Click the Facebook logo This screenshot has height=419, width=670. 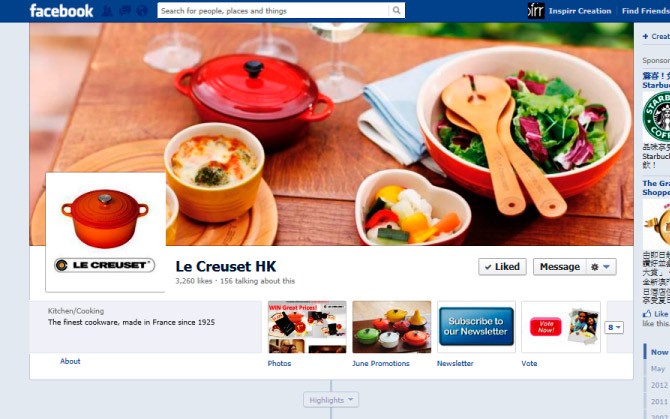click(x=61, y=11)
